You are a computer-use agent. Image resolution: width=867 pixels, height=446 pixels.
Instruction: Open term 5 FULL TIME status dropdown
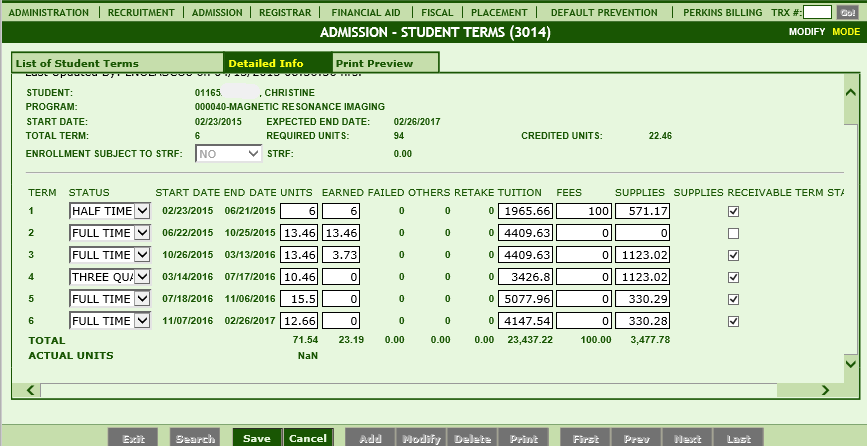tap(109, 299)
